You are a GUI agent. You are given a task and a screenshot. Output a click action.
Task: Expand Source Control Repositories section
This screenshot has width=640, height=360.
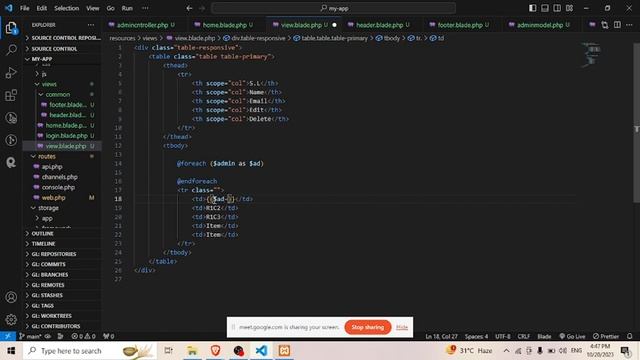(62, 38)
